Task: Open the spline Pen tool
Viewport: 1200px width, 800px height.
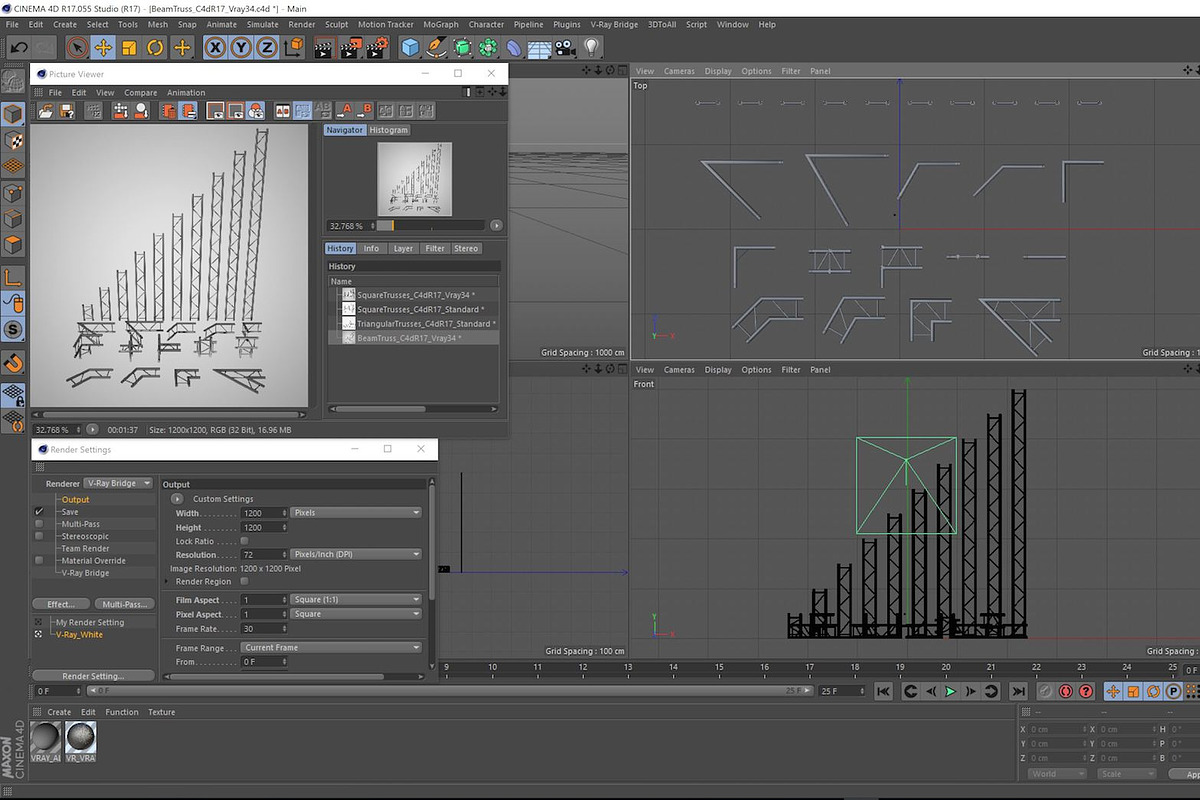Action: [x=436, y=47]
